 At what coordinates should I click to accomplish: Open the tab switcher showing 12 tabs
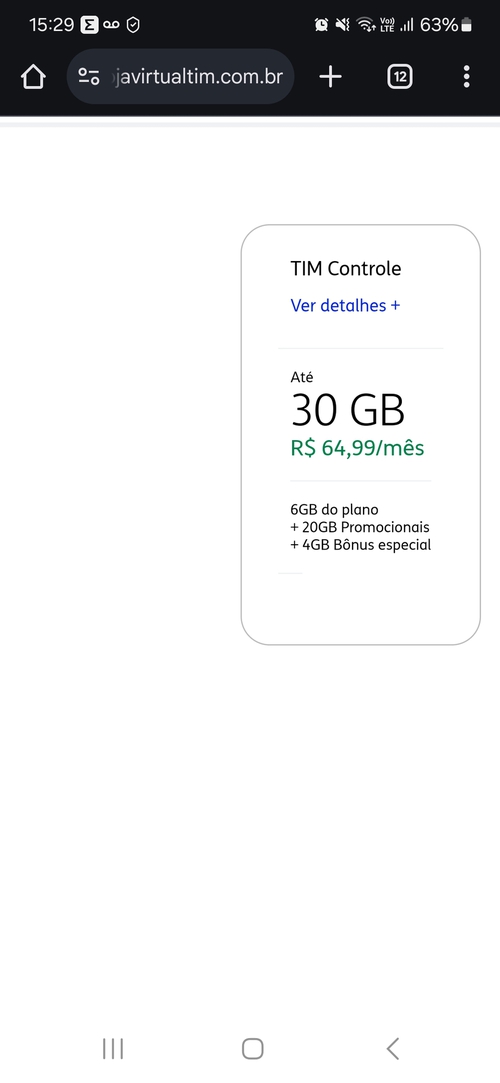(400, 77)
